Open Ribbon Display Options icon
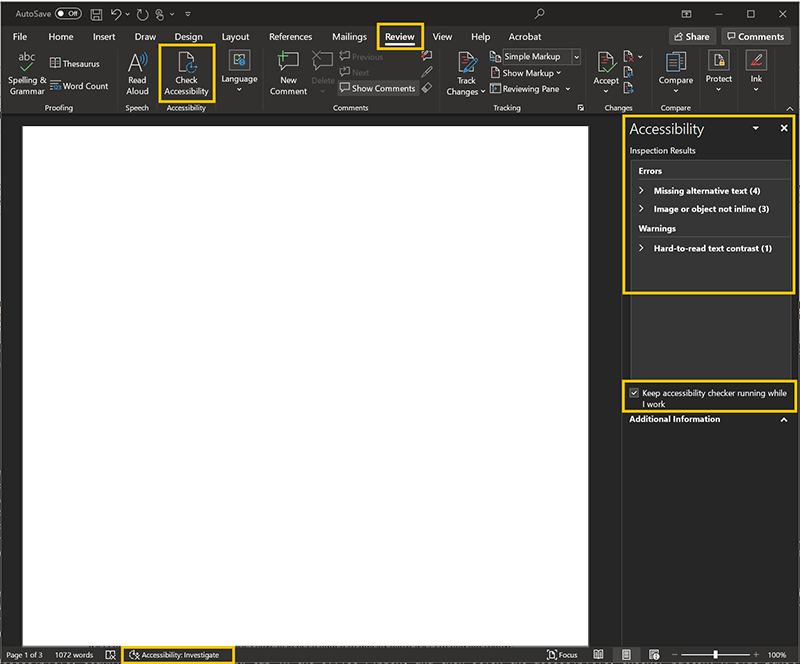This screenshot has width=800, height=664. (x=686, y=14)
